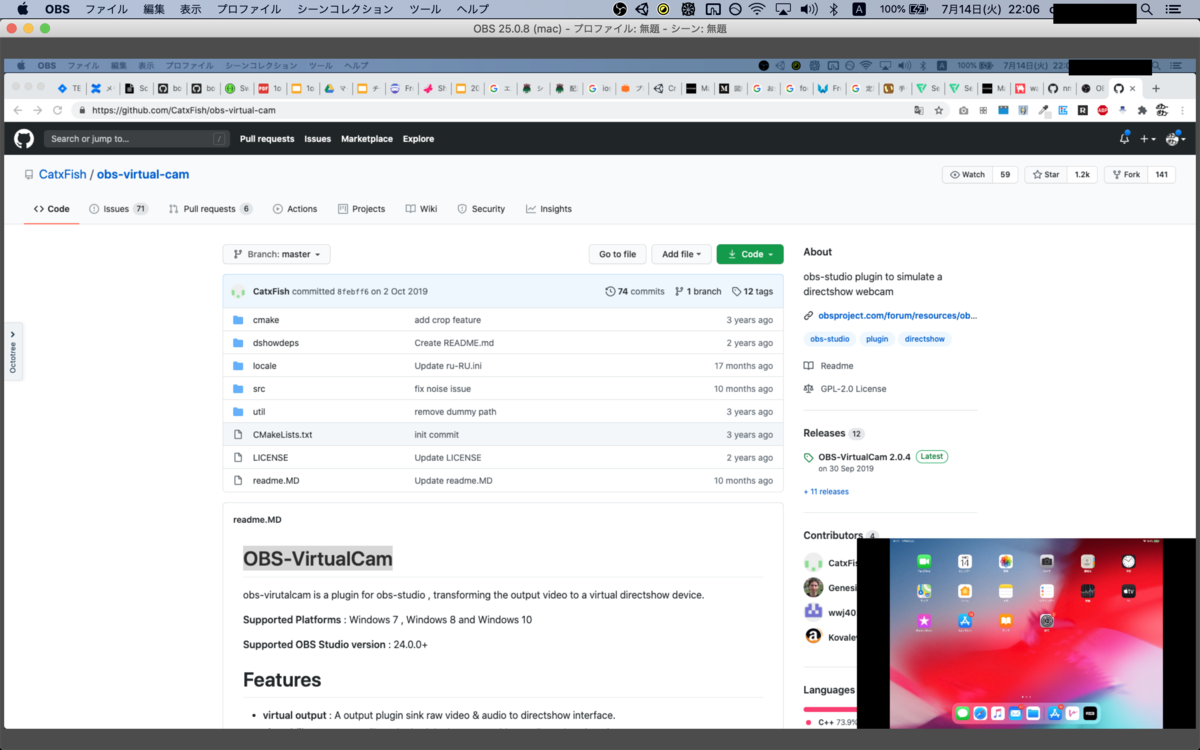Show the + 11 releases link

click(826, 491)
